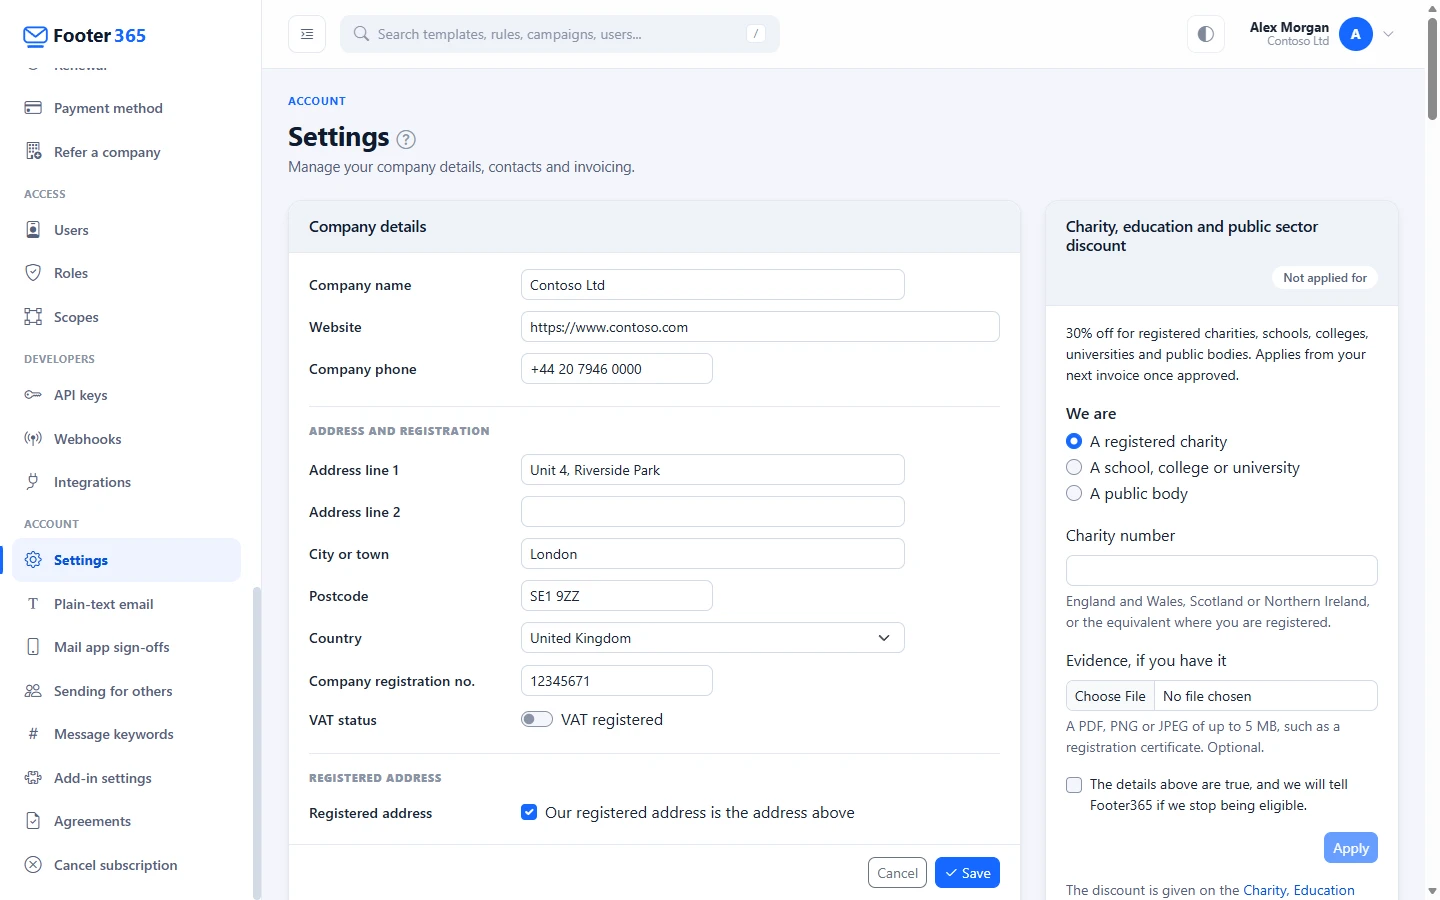Click the Footer365 envelope logo icon
Screen dimensions: 1440x900
coord(35,36)
